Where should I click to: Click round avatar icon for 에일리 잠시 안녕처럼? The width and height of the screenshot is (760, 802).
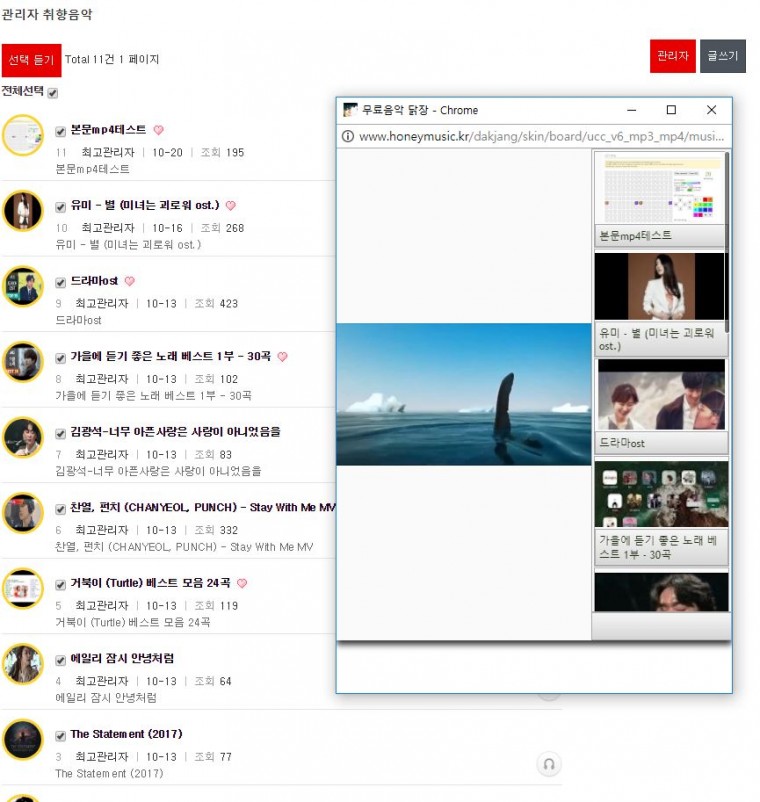22,664
